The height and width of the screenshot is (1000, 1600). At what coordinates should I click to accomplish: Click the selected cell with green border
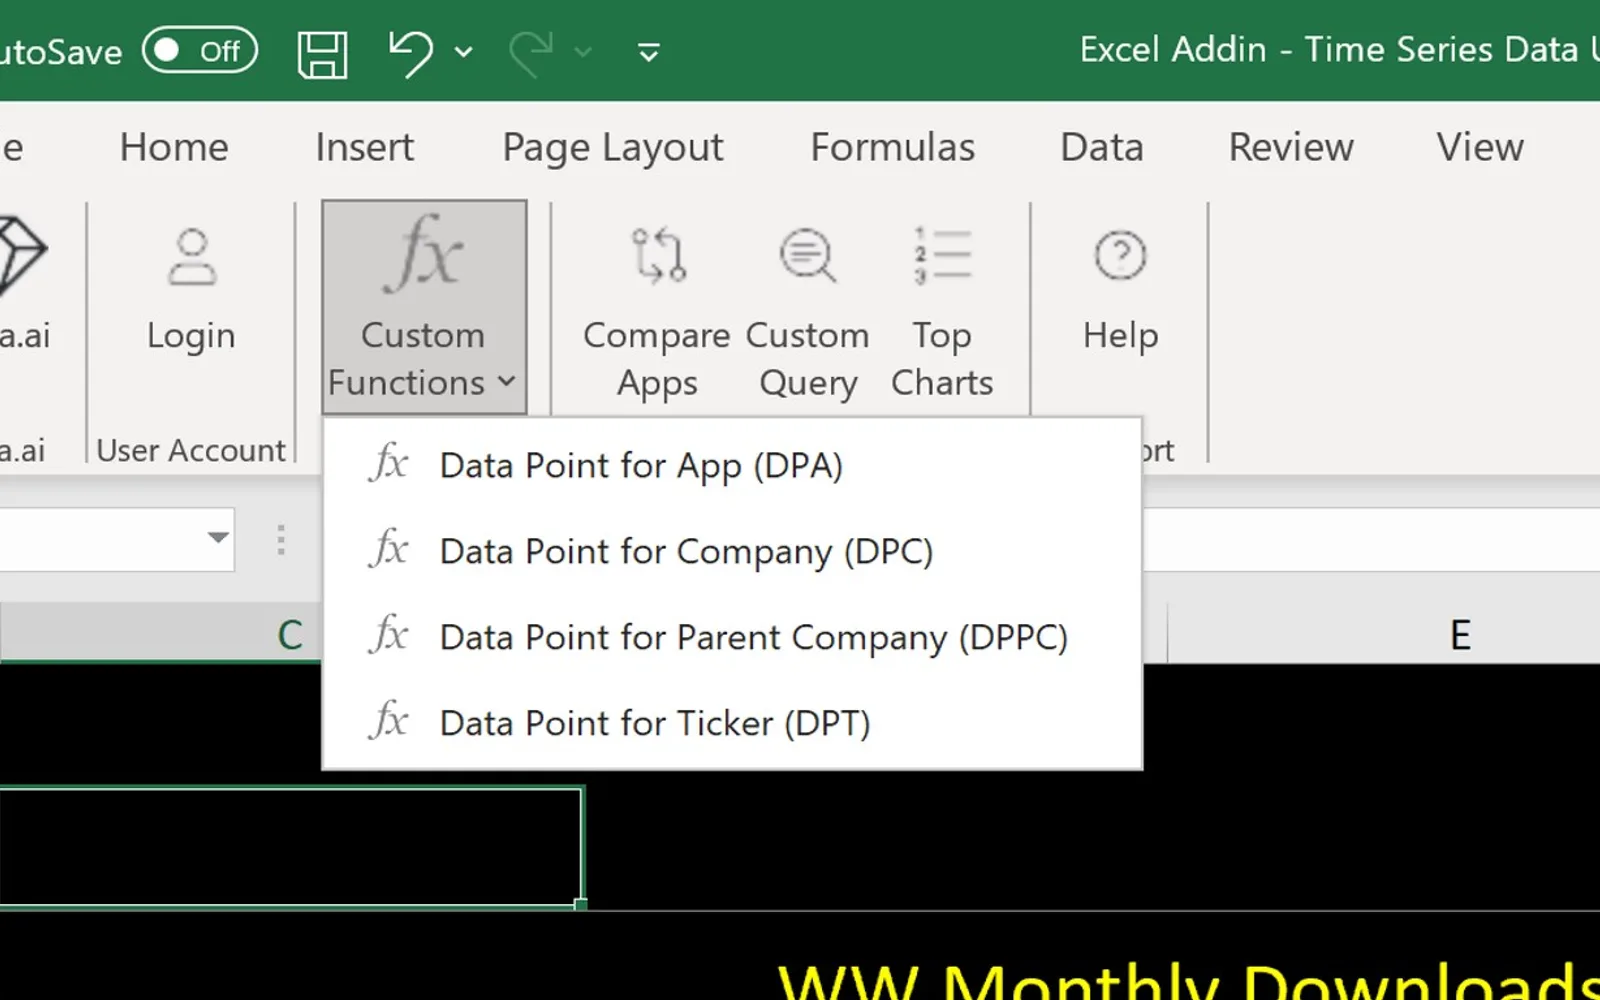point(290,847)
